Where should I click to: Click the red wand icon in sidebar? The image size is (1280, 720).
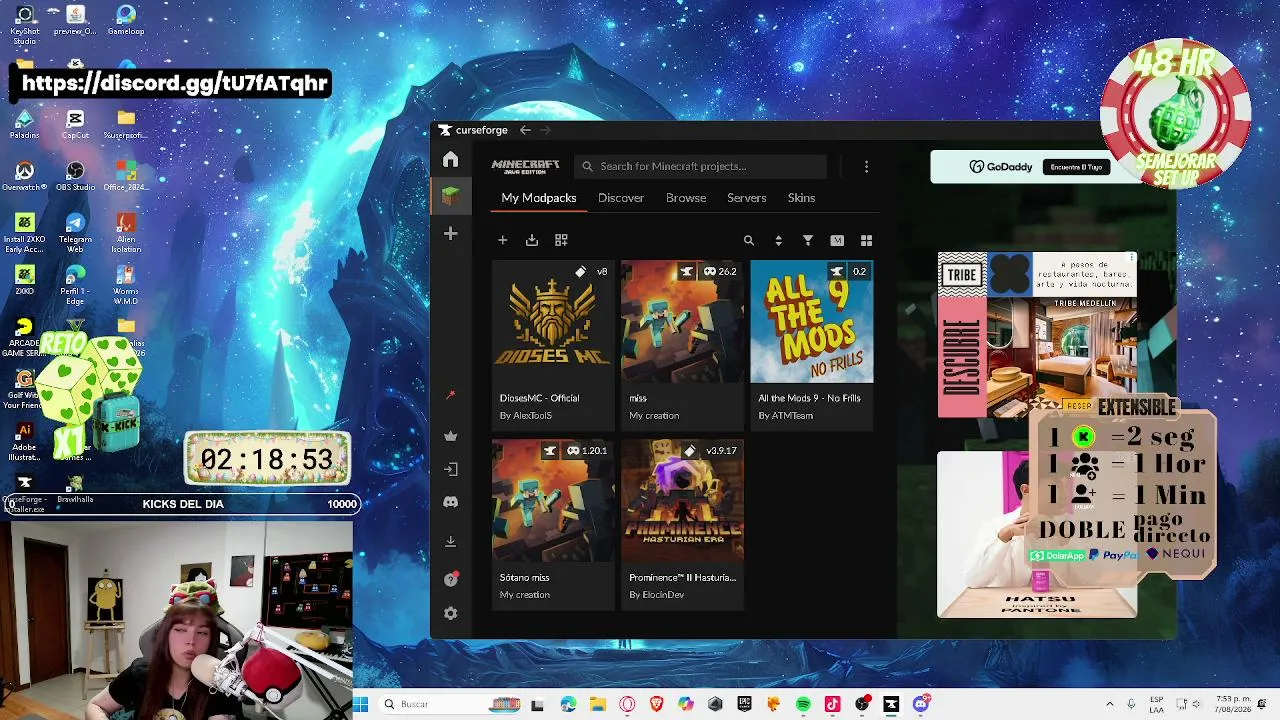pos(450,396)
